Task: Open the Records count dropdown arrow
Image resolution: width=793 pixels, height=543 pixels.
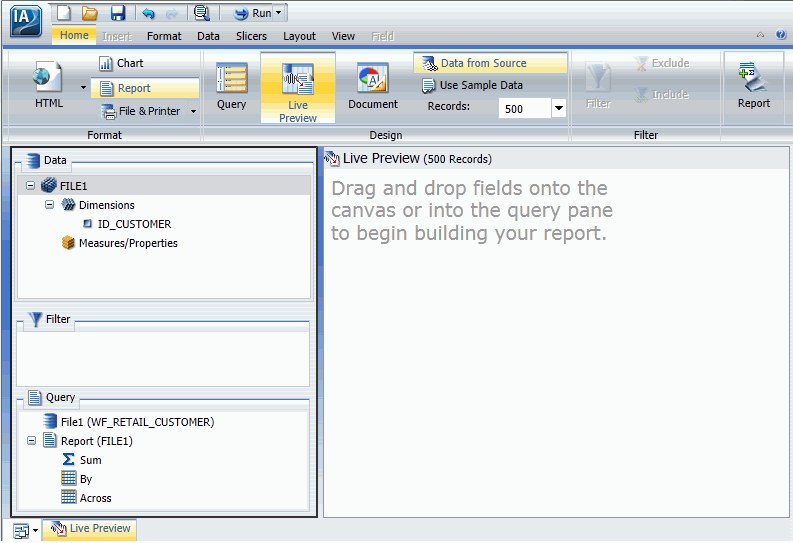Action: coord(558,108)
